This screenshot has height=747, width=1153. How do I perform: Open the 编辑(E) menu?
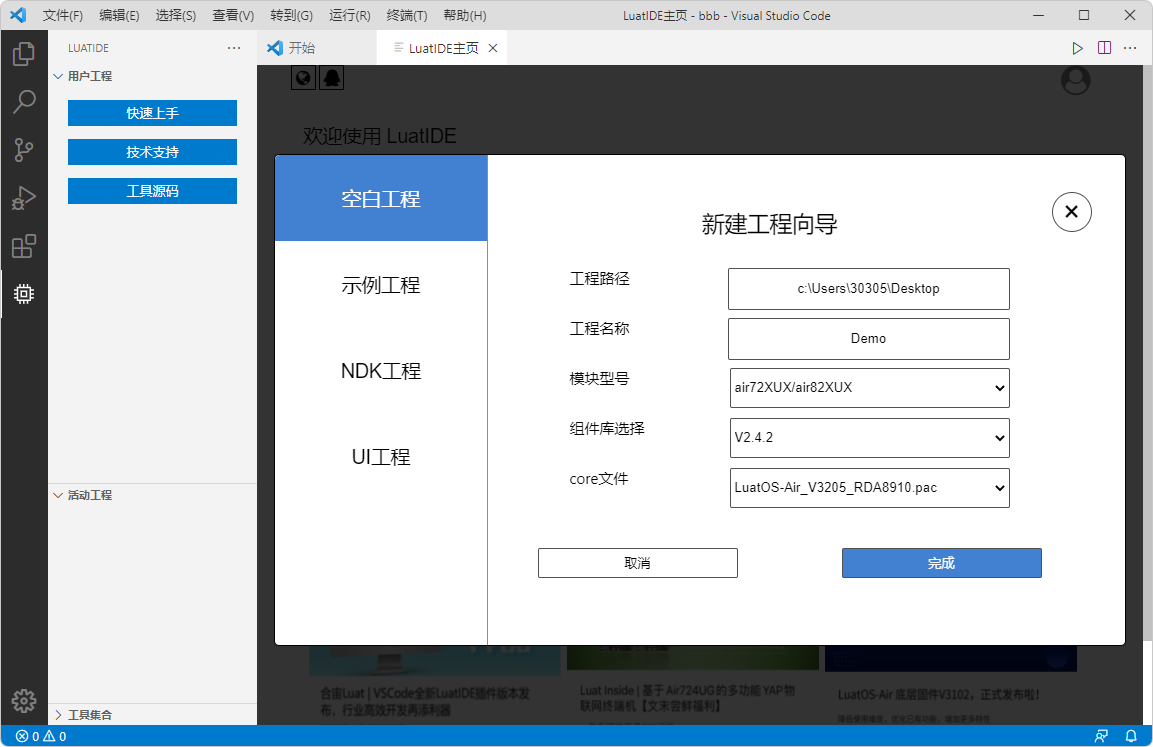click(119, 15)
